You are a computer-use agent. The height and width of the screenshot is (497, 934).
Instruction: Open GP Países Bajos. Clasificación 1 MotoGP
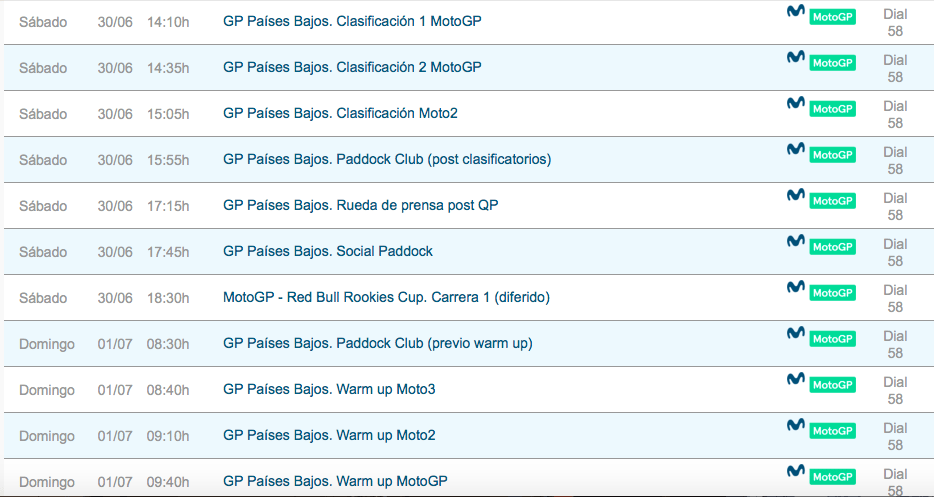click(x=352, y=21)
